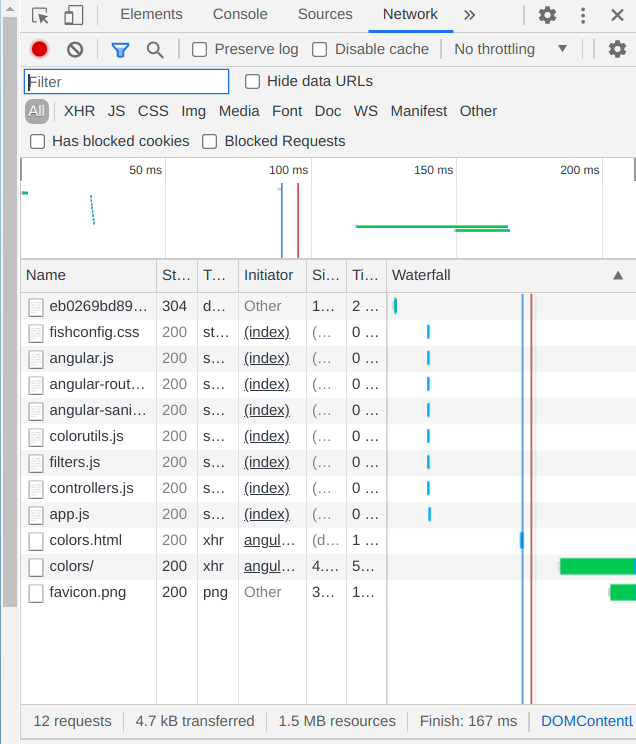
Task: Focus the Filter text field
Action: 126,82
